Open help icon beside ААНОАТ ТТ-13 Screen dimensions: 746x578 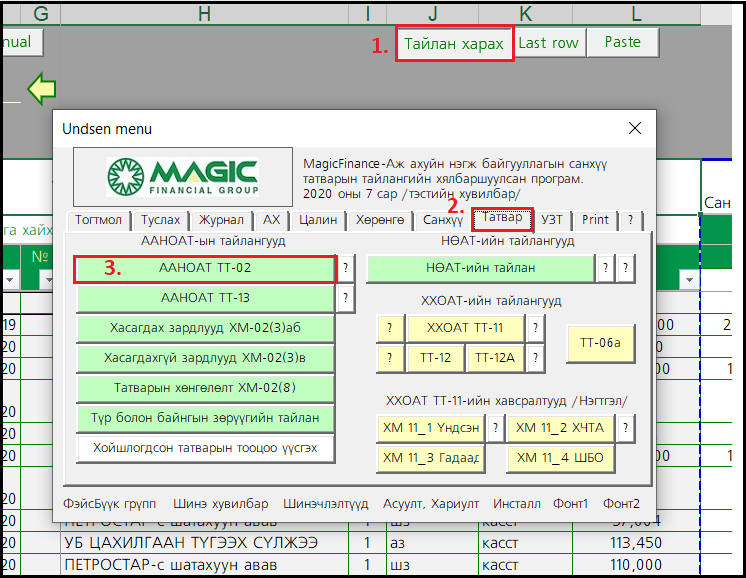[x=346, y=298]
